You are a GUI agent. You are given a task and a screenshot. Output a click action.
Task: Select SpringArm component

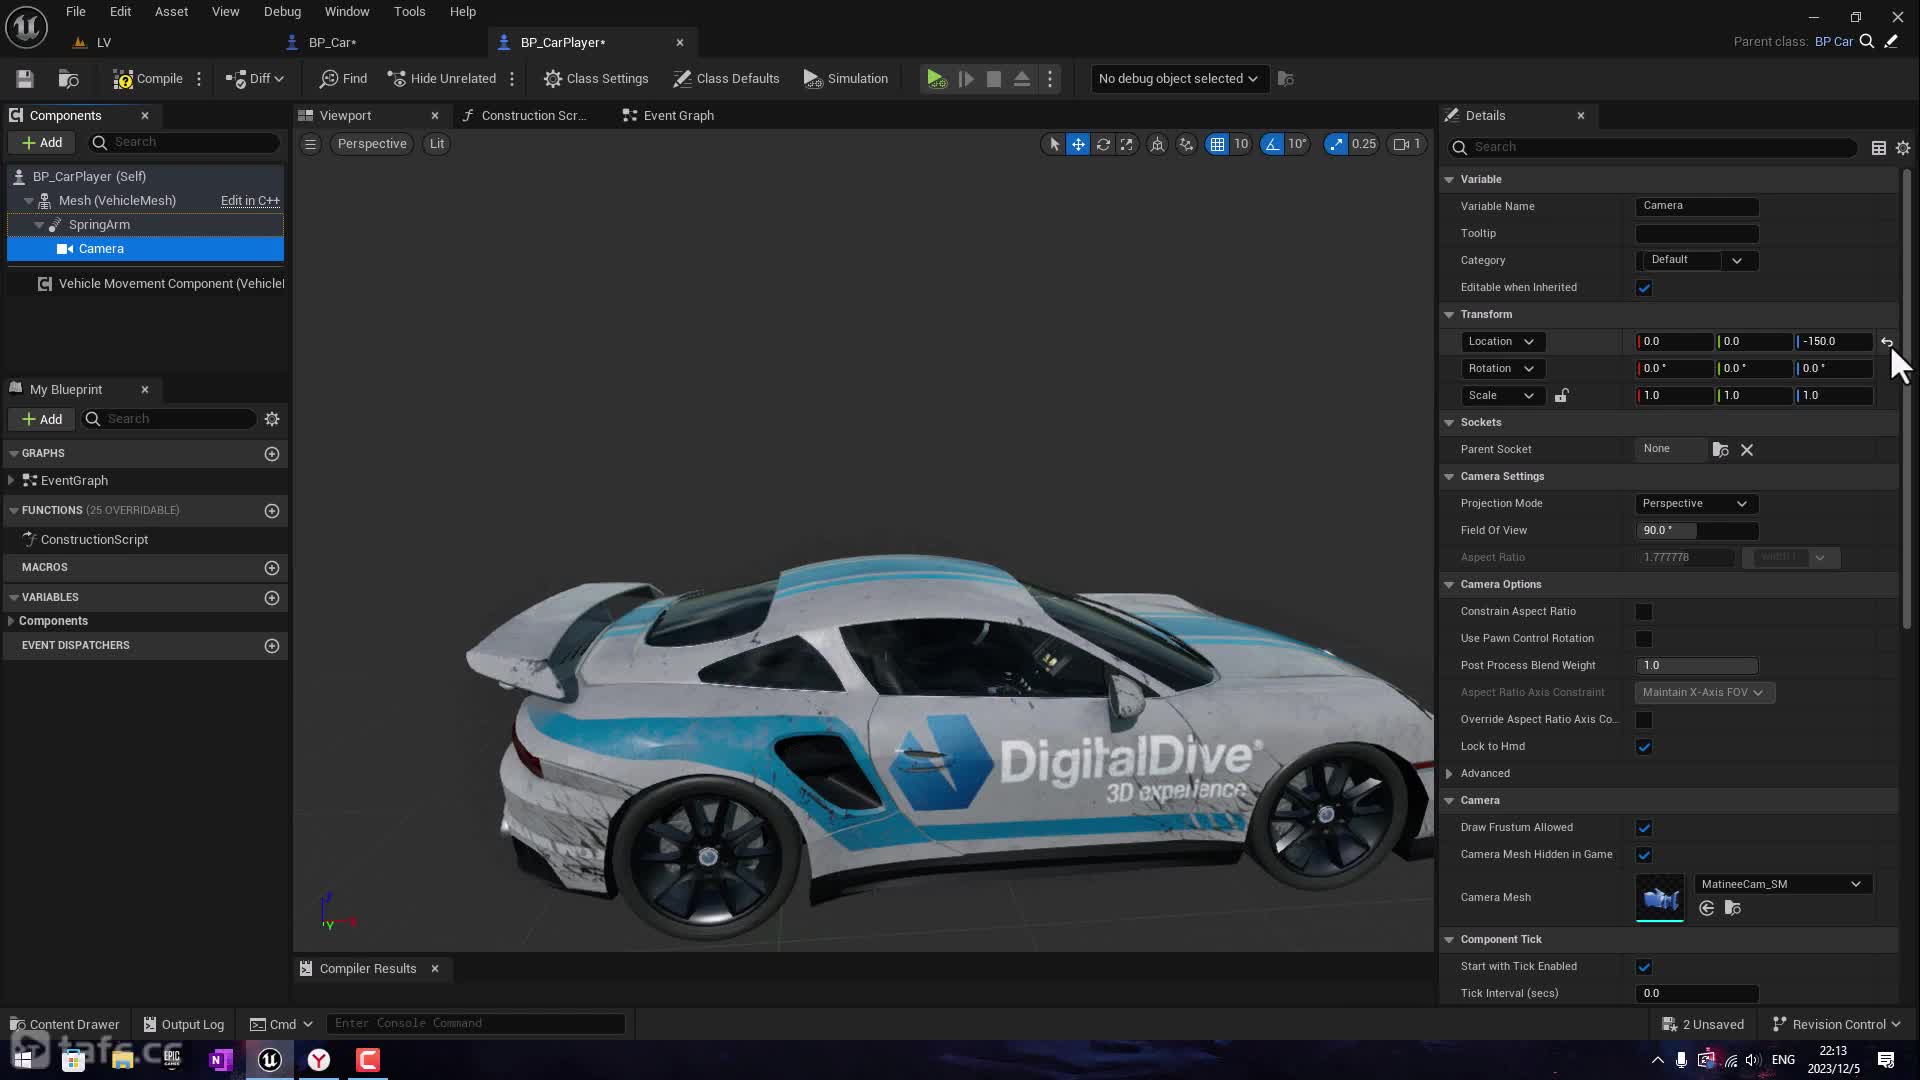coord(145,225)
